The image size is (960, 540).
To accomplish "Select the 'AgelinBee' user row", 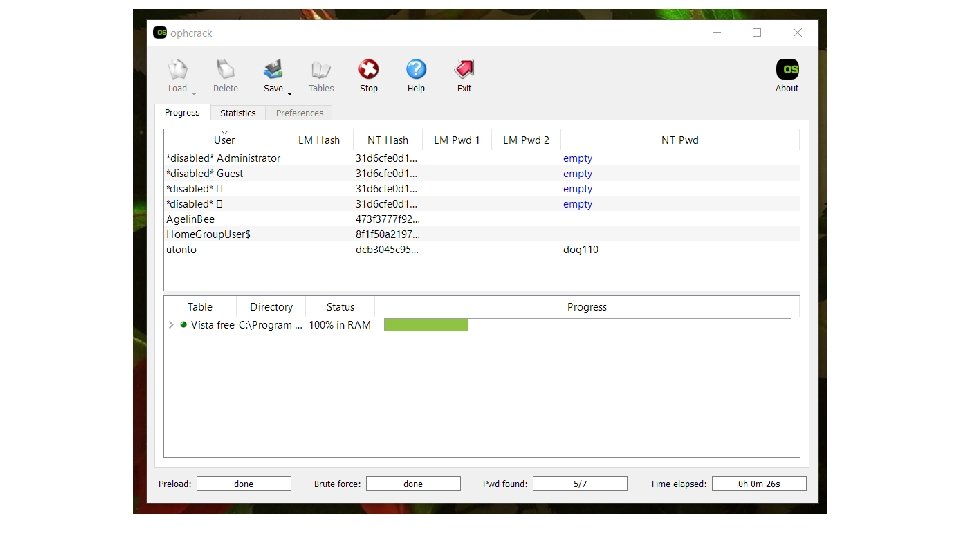I will [x=482, y=219].
